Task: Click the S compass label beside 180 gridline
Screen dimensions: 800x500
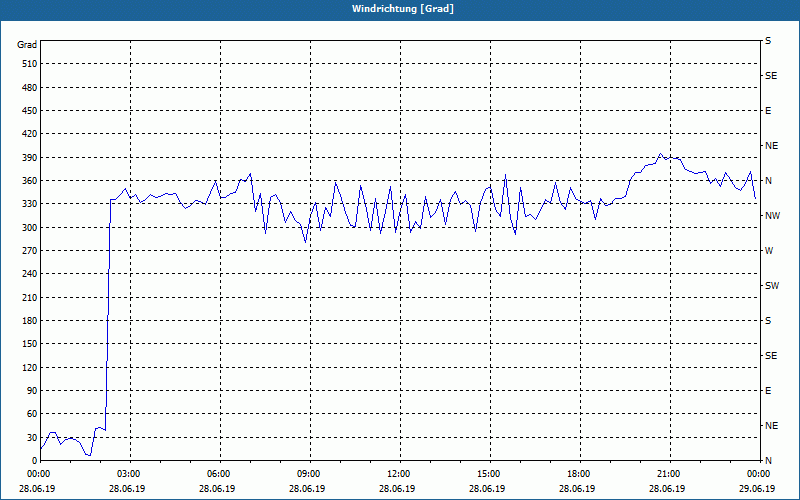Action: coord(768,320)
